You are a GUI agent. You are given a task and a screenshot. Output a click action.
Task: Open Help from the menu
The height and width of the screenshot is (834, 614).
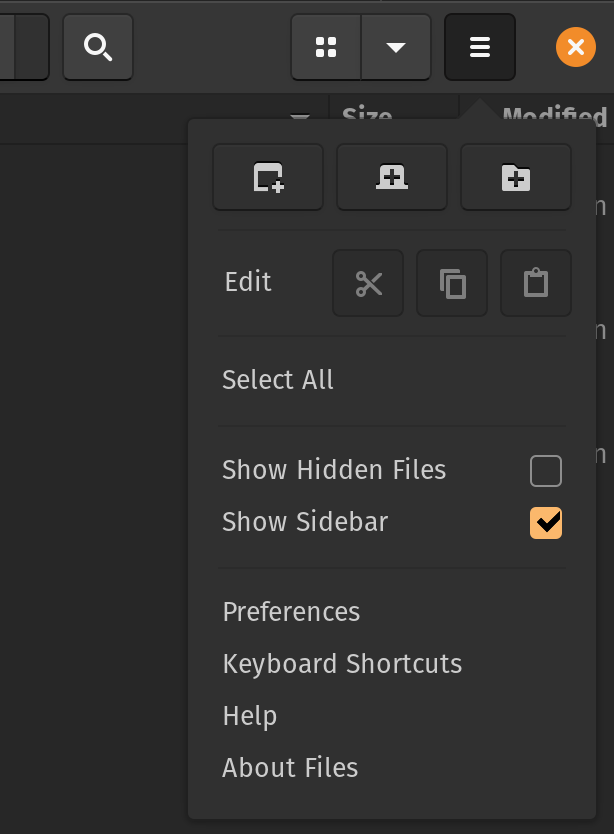coord(250,715)
